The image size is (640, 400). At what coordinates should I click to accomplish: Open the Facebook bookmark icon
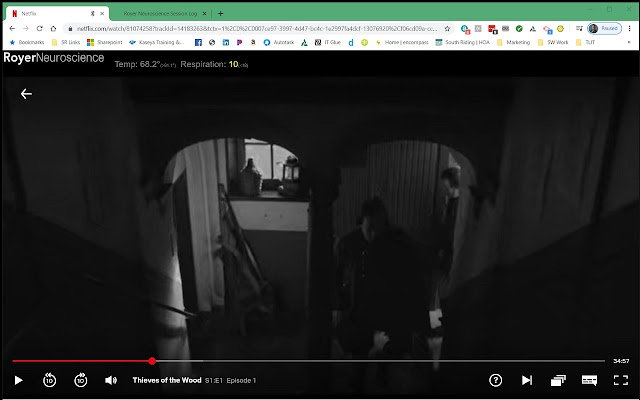coord(198,42)
